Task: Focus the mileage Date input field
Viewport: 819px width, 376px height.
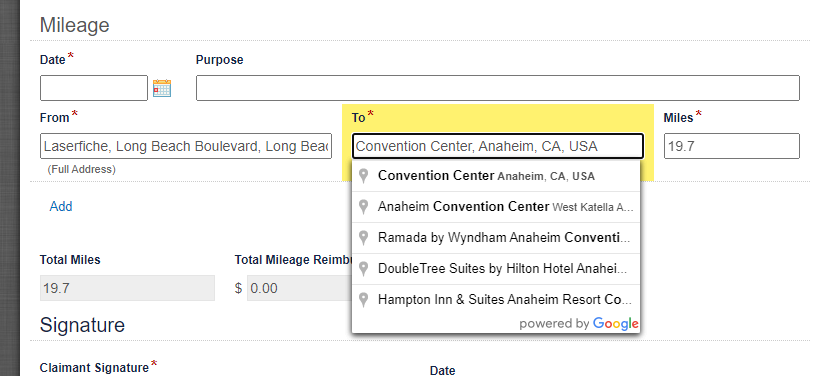Action: (94, 88)
